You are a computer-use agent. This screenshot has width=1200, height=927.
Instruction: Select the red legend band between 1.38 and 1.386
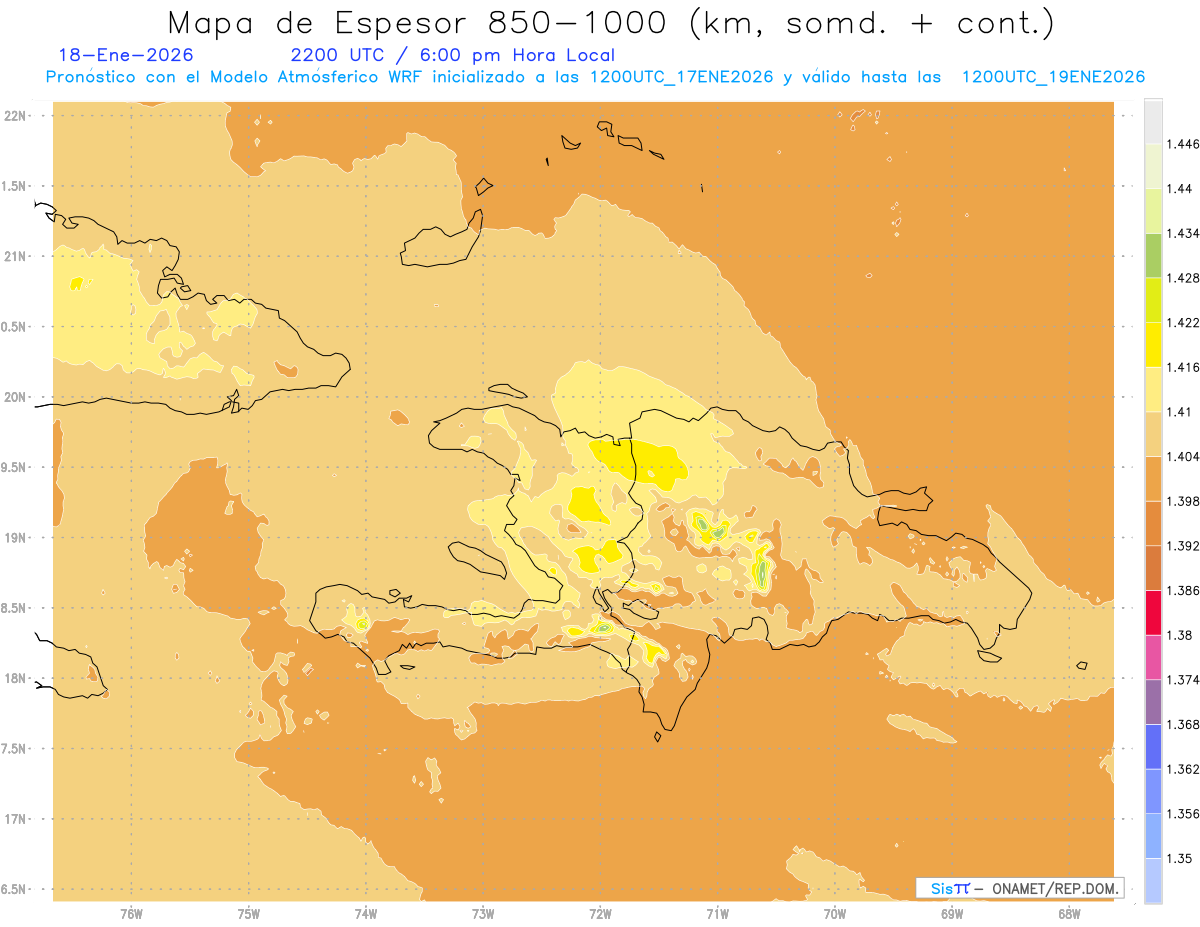1153,612
